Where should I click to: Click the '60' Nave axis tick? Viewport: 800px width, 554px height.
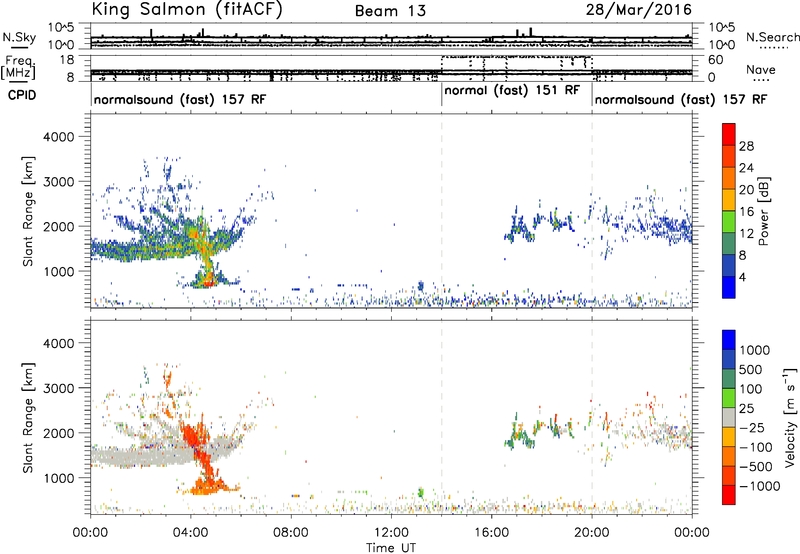coord(715,60)
